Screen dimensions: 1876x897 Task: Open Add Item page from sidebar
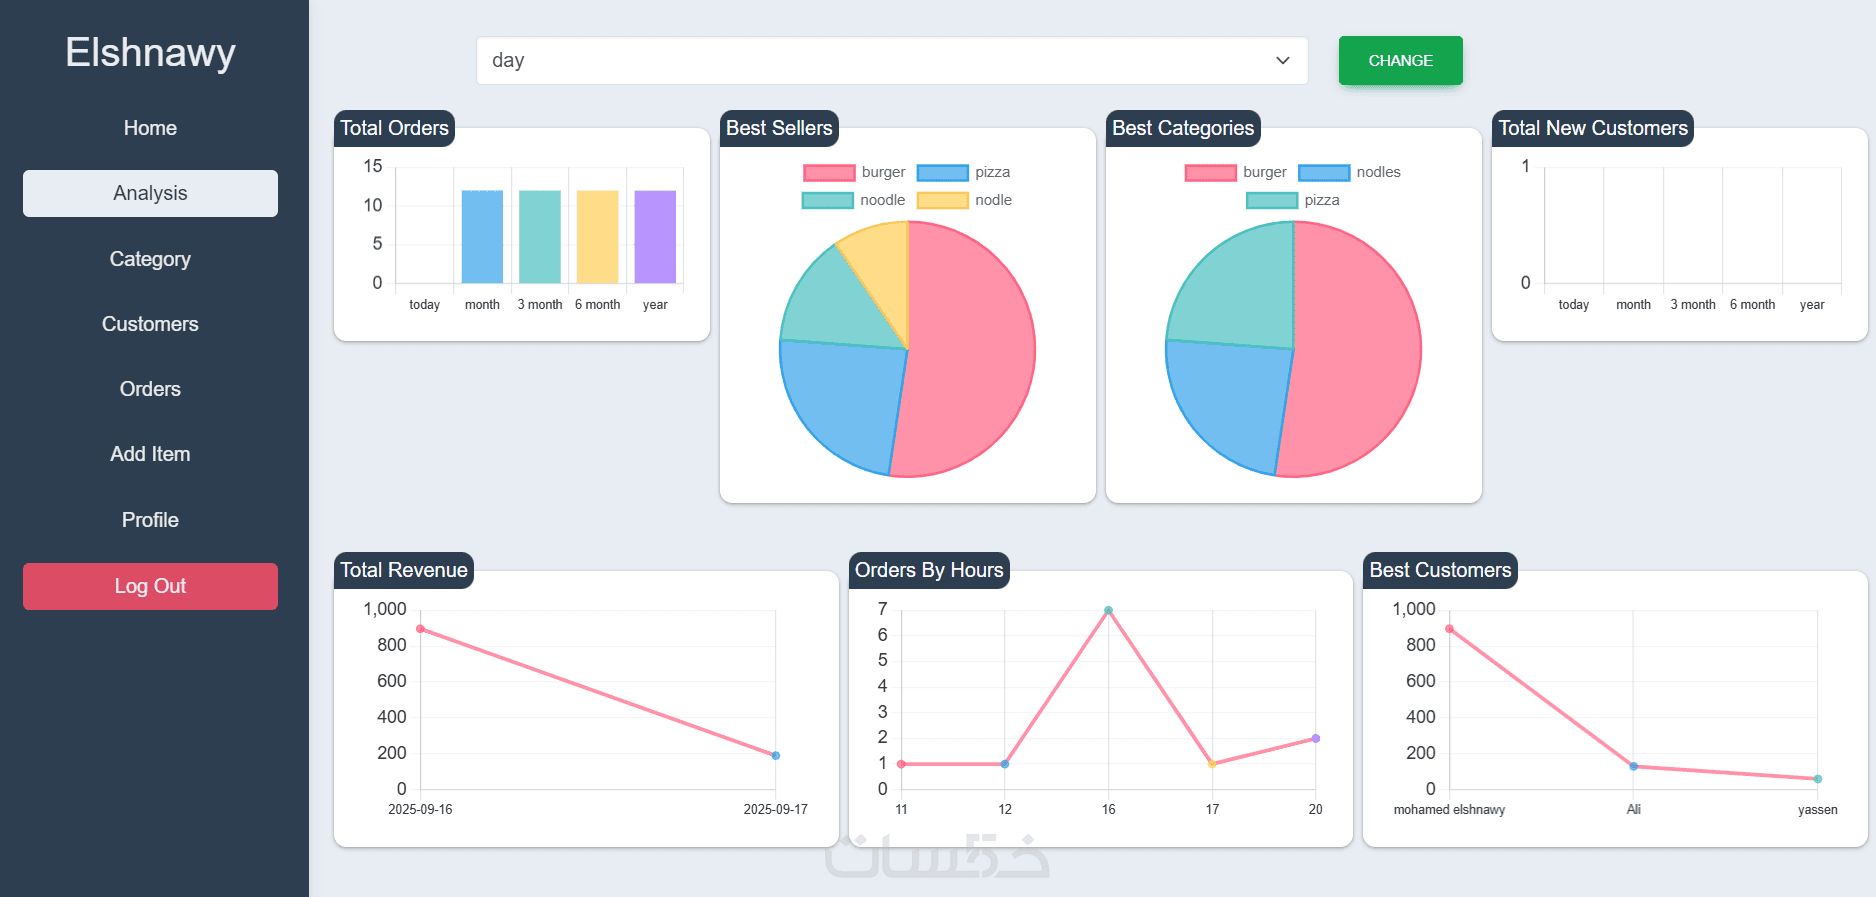click(150, 454)
